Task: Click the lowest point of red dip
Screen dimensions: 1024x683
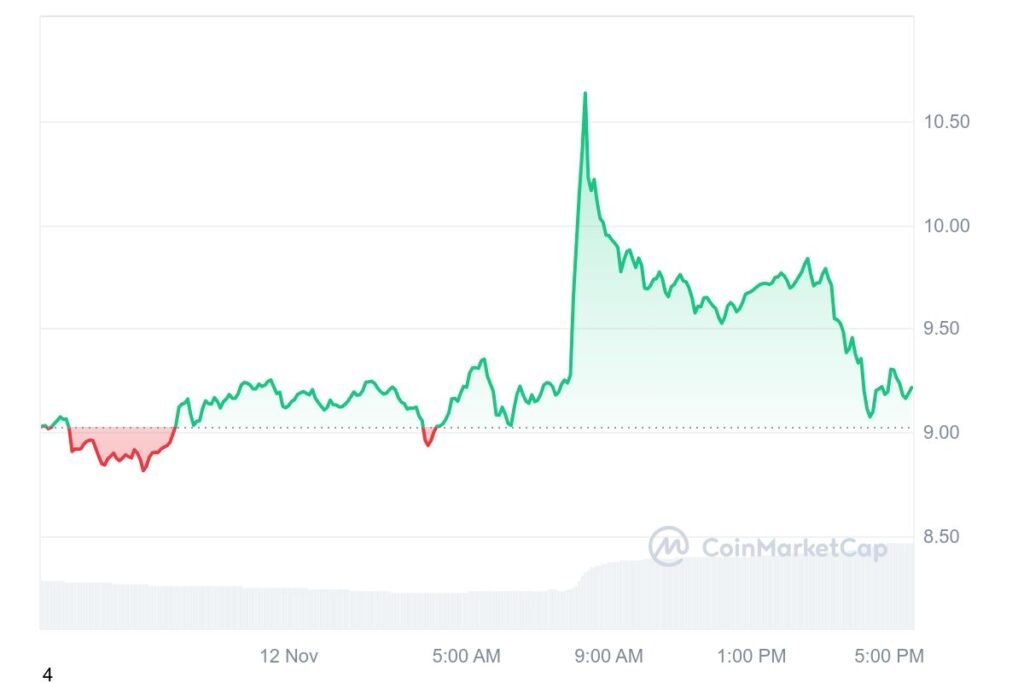Action: [x=144, y=469]
